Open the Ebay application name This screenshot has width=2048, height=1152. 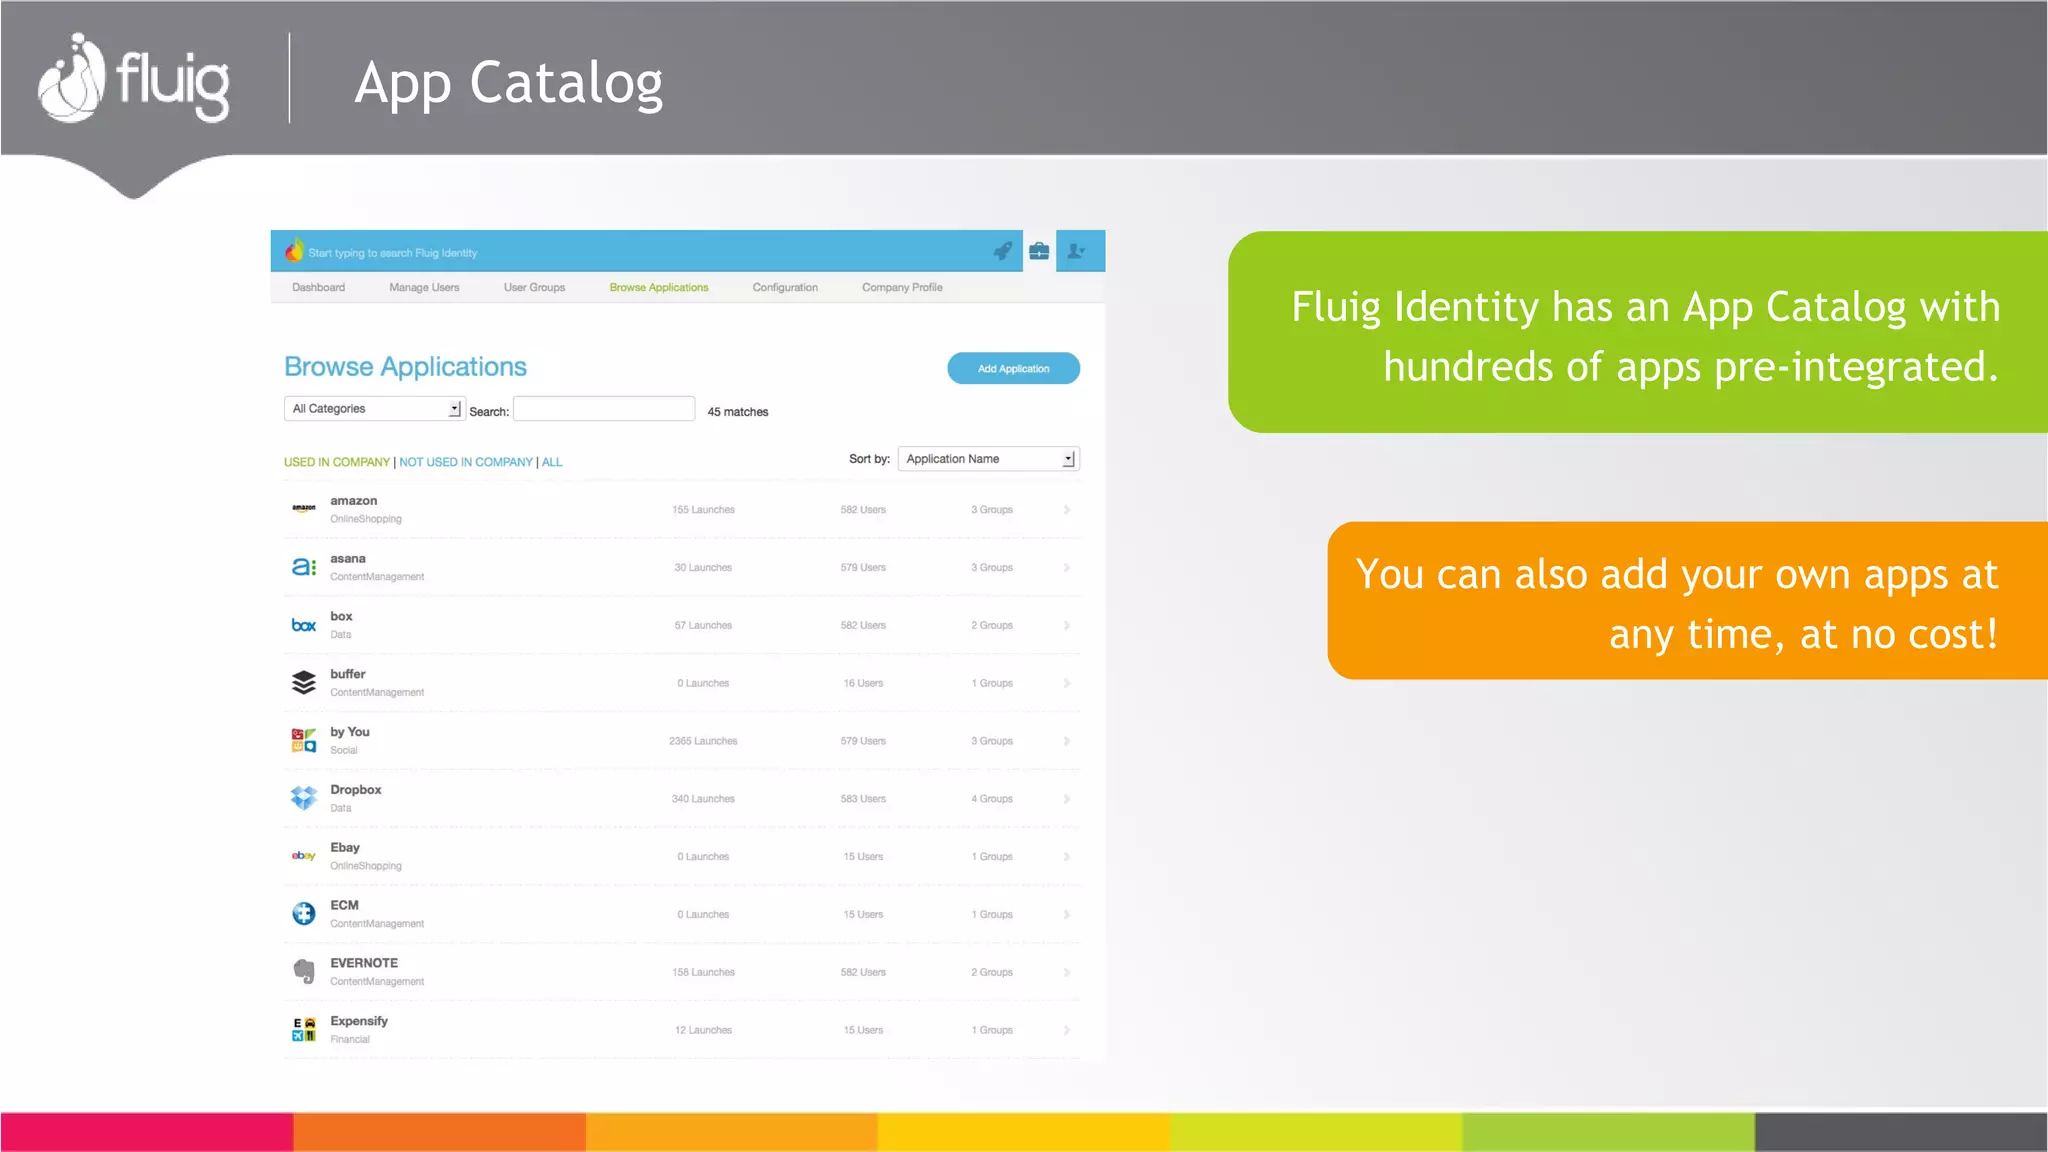click(x=345, y=847)
